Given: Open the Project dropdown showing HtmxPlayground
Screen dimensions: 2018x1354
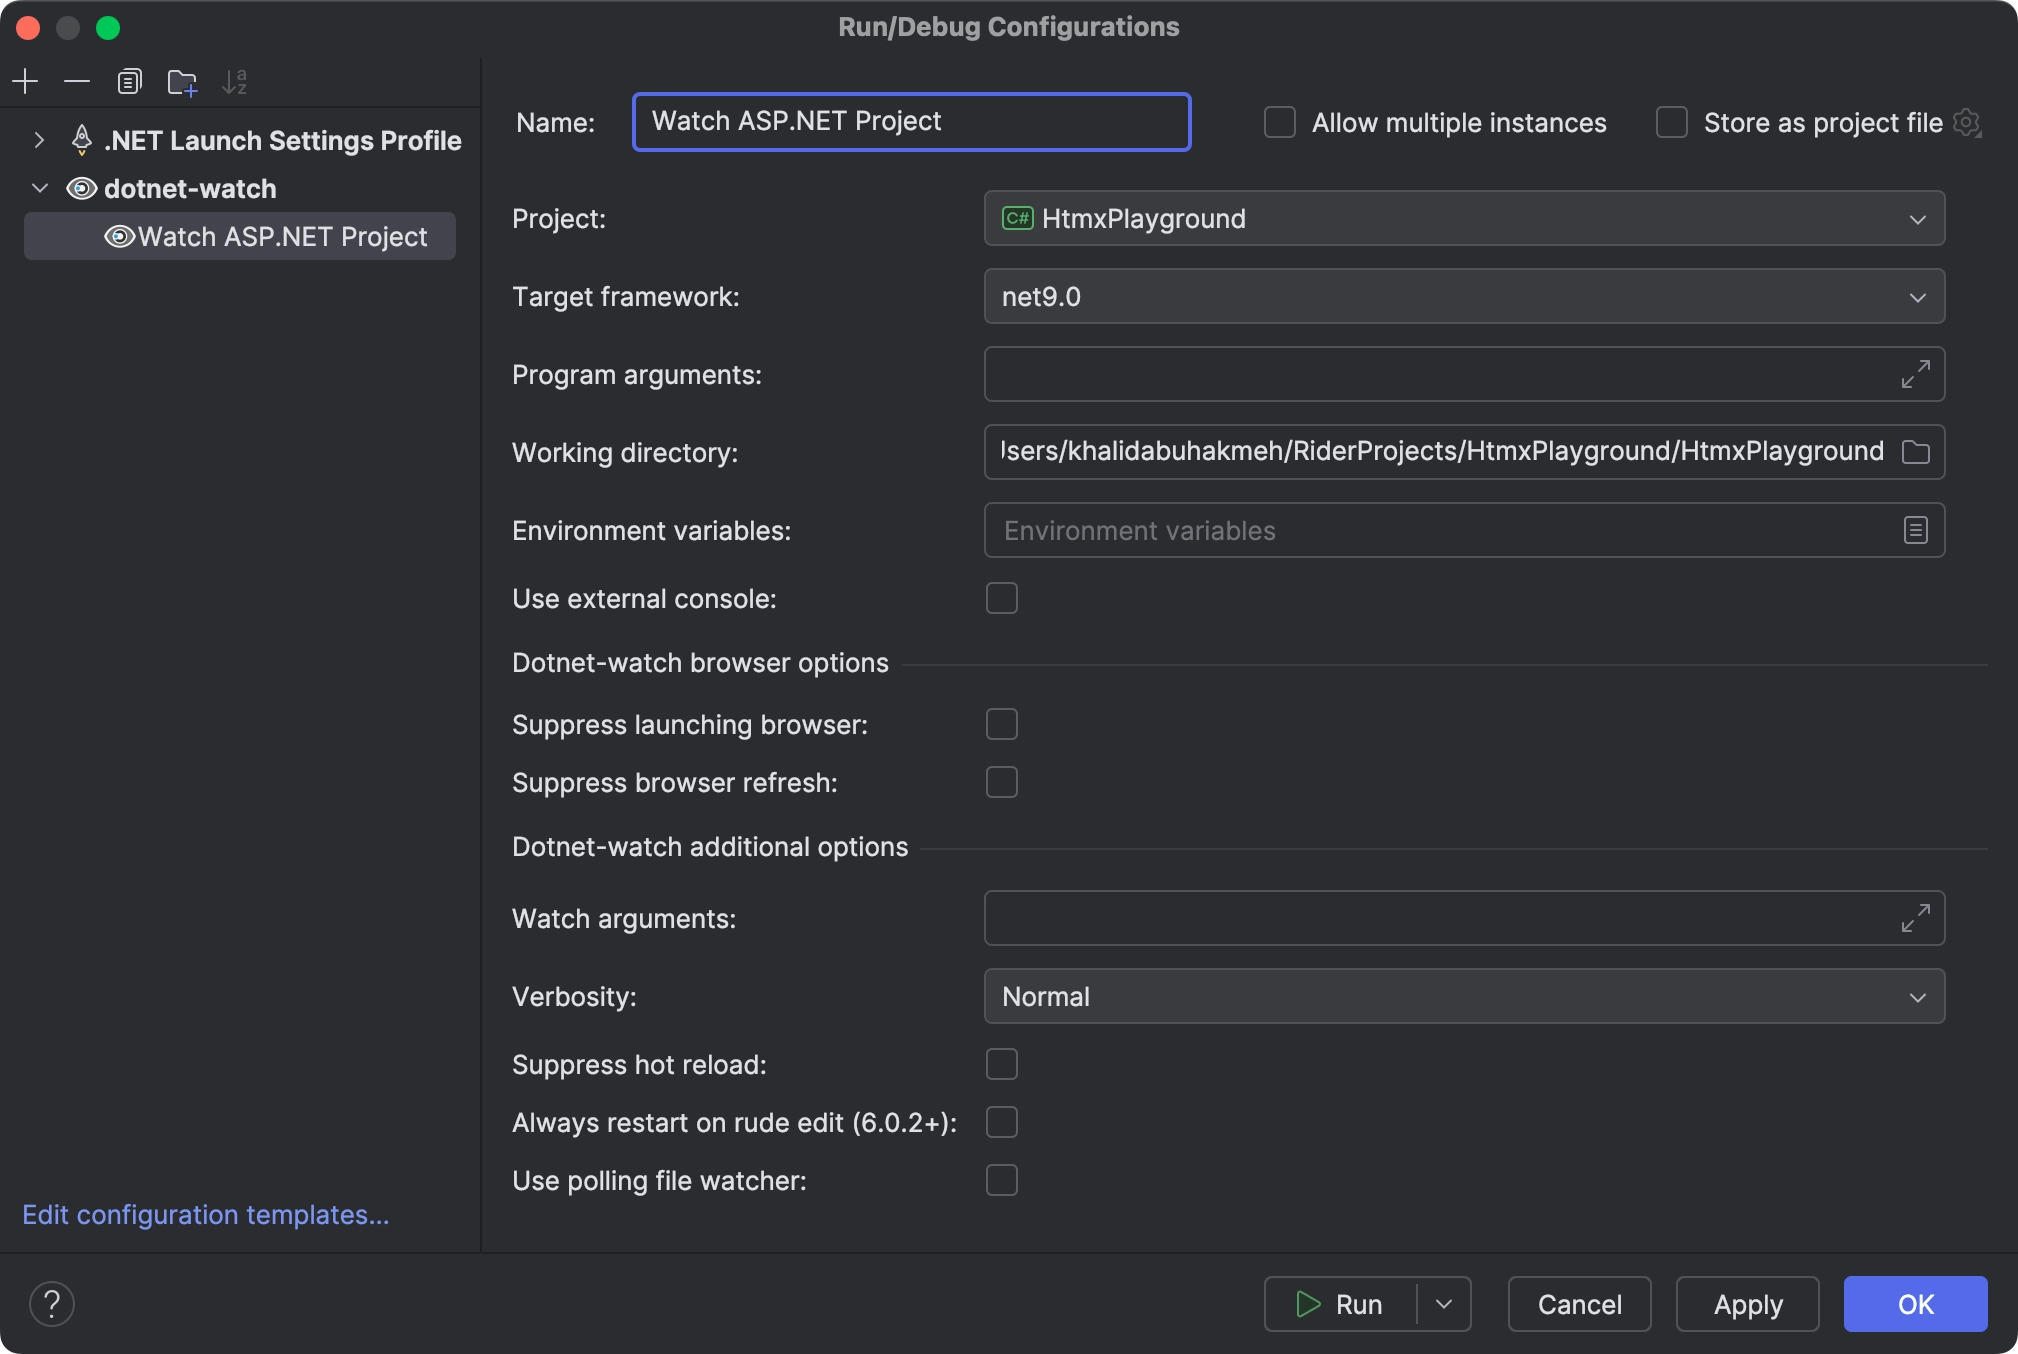Looking at the screenshot, I should (x=1464, y=218).
